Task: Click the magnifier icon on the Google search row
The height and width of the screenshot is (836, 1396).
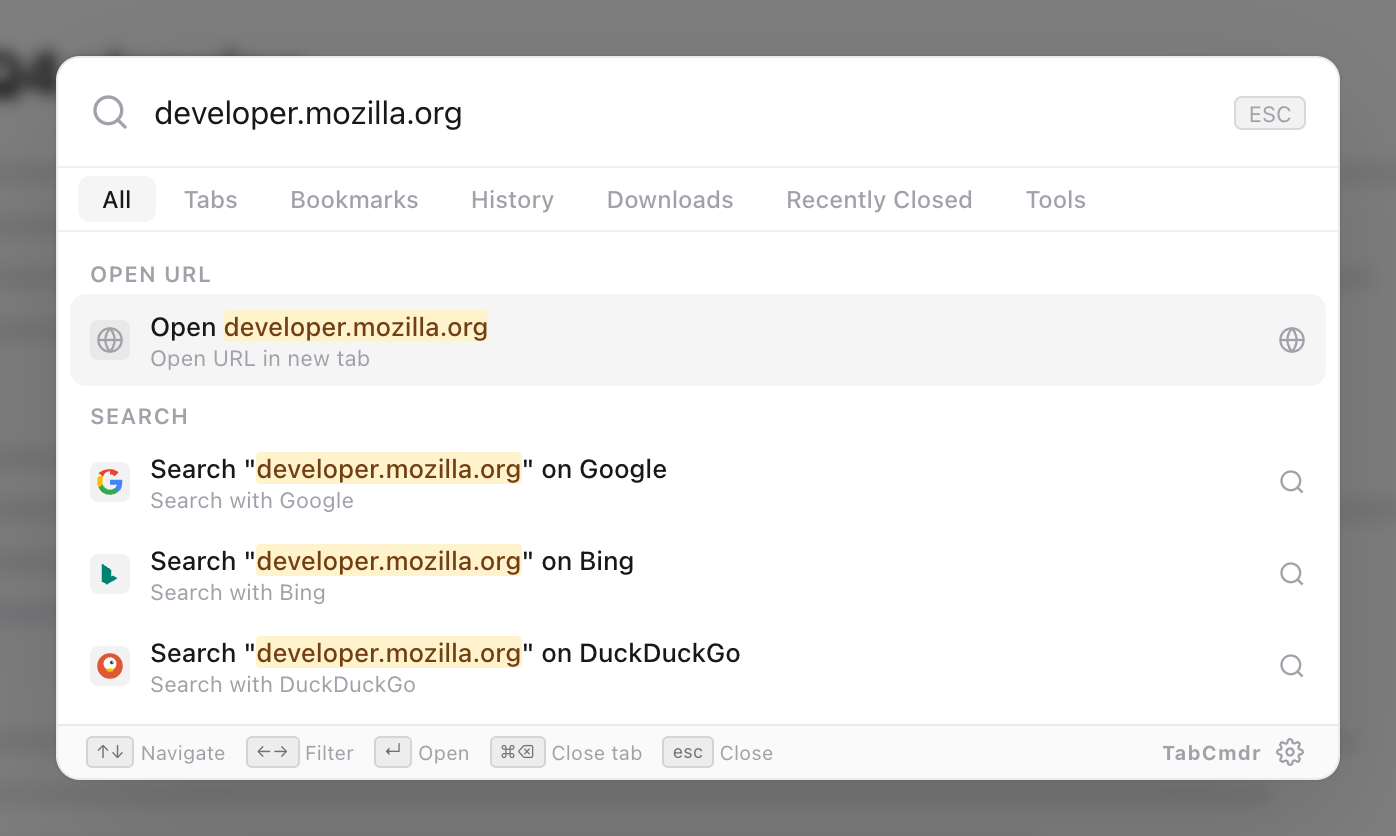Action: pos(1292,482)
